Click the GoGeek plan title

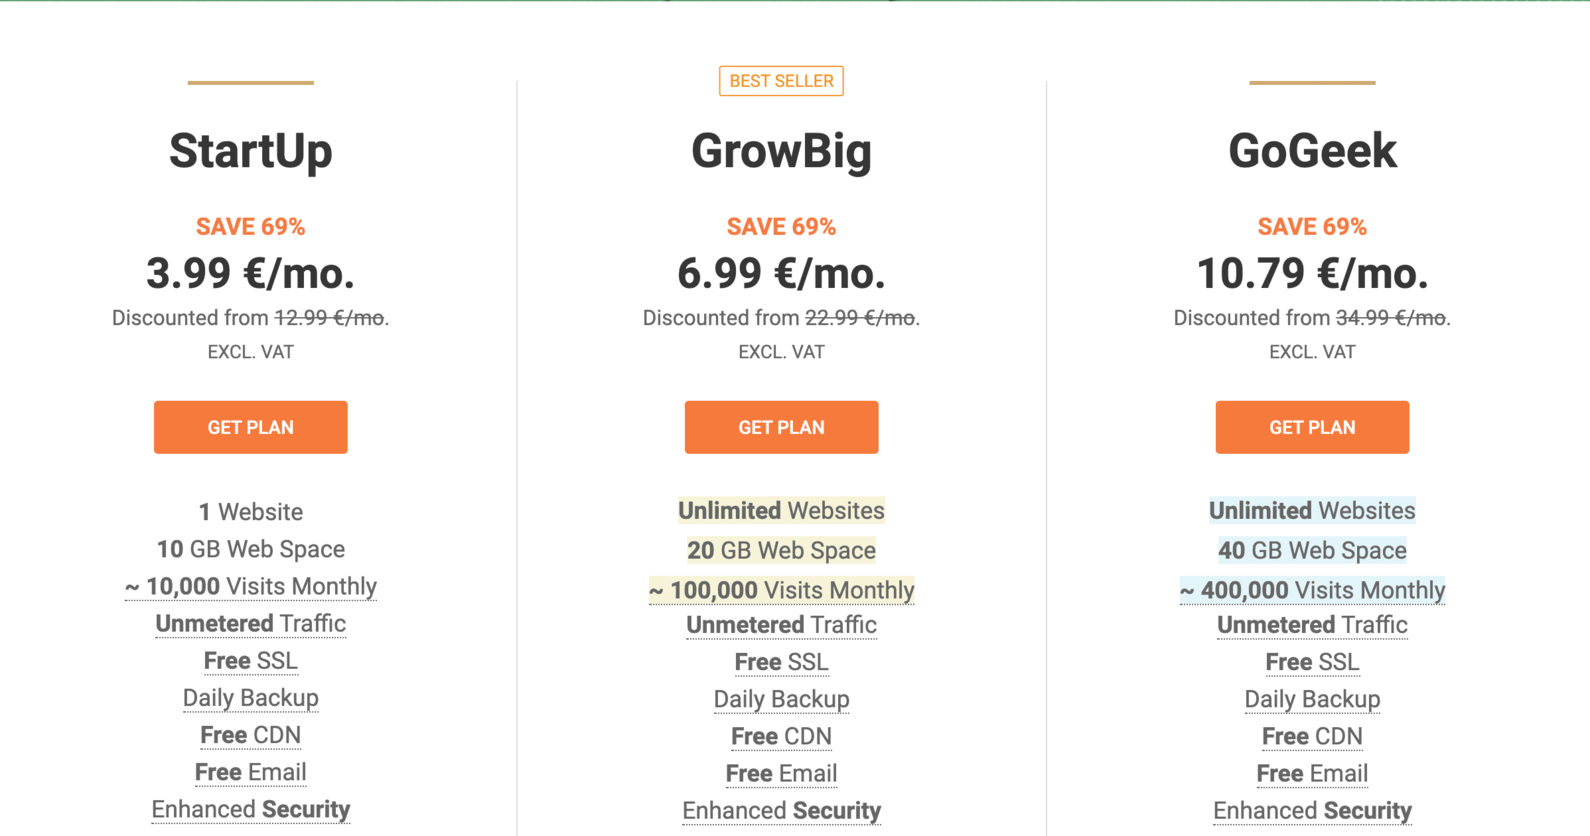point(1312,151)
